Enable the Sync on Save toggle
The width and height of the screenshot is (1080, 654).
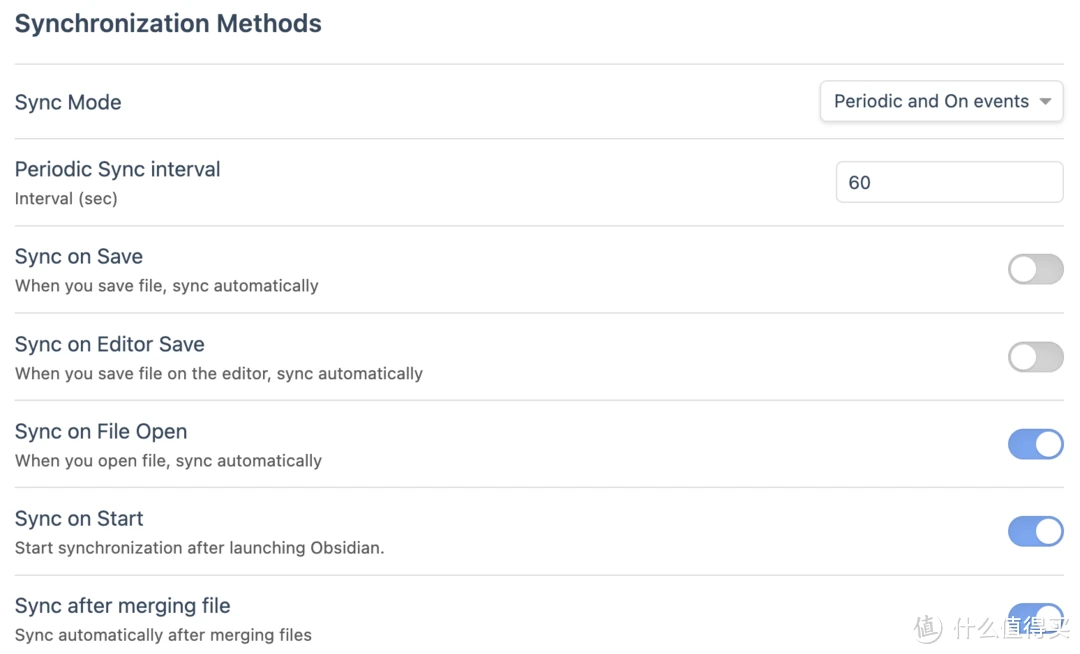click(1035, 269)
